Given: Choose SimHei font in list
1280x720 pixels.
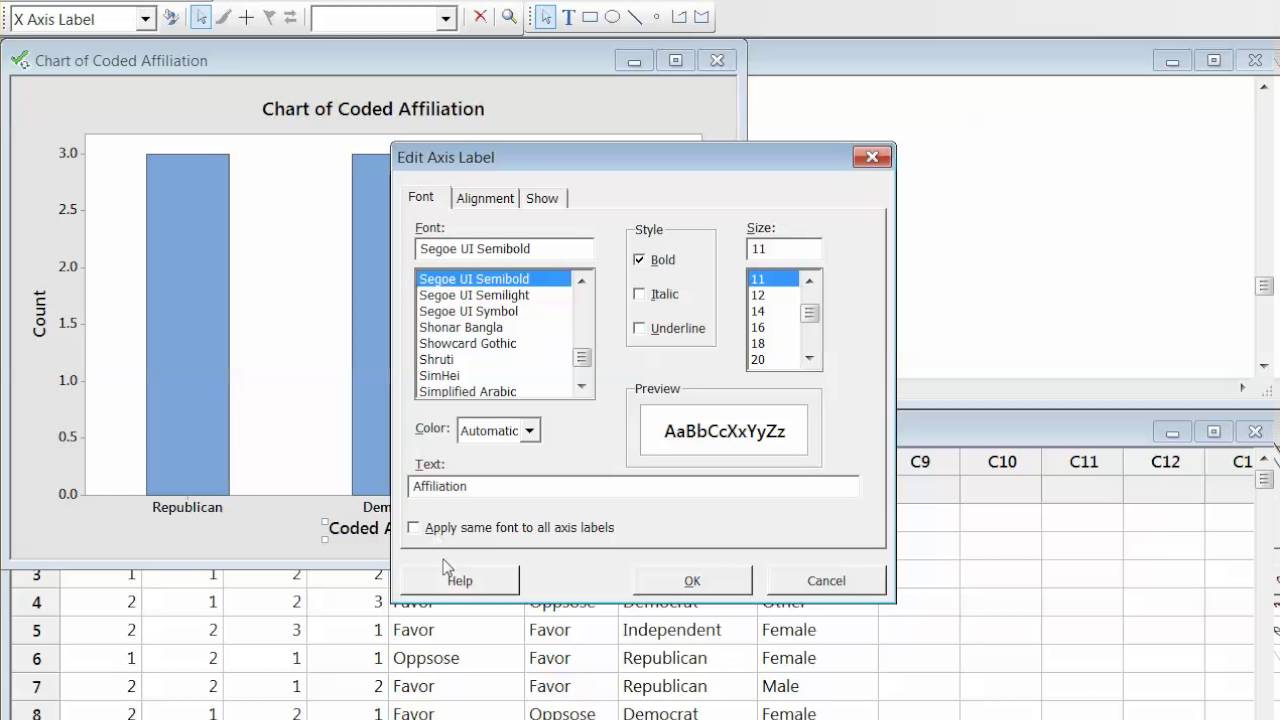Looking at the screenshot, I should [493, 375].
